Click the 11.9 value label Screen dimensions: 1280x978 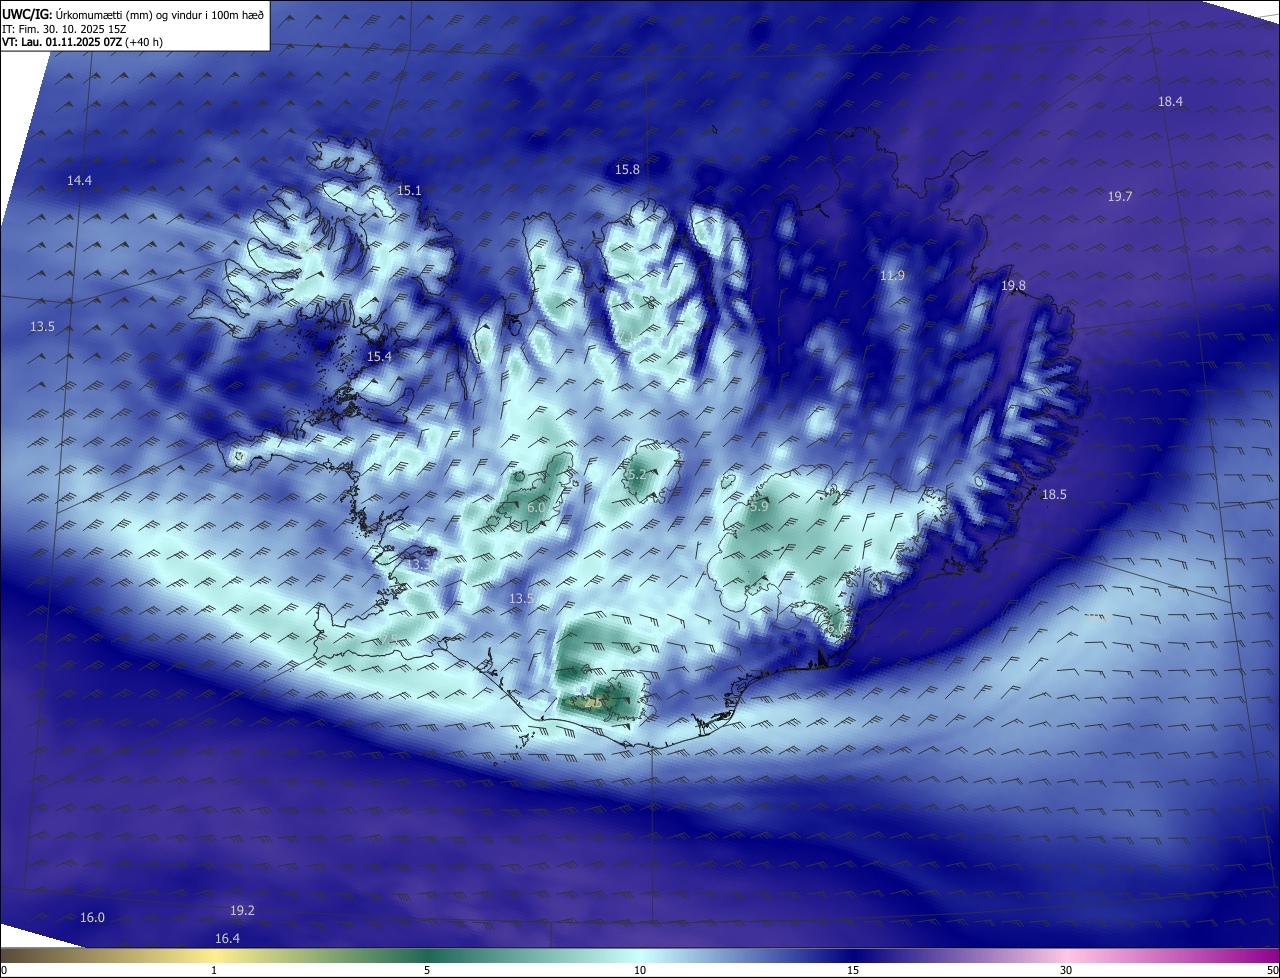892,275
